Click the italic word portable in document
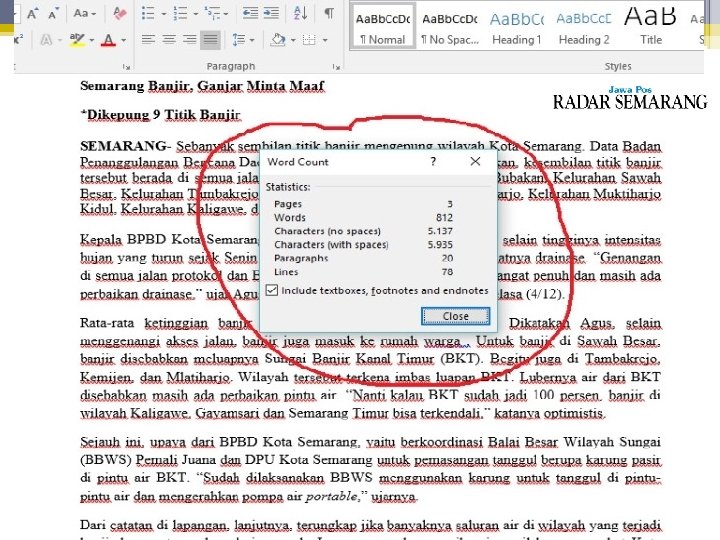Screen dimensions: 720x540 tap(332, 496)
